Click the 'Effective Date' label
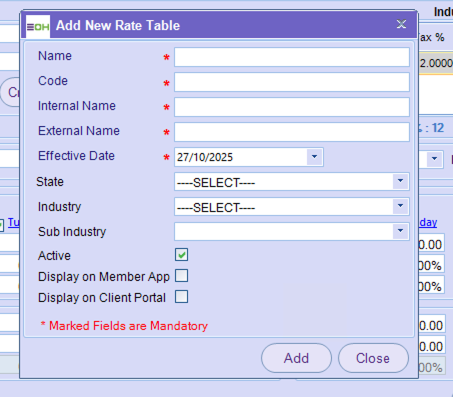Screen dimensions: 453x397 pos(76,156)
